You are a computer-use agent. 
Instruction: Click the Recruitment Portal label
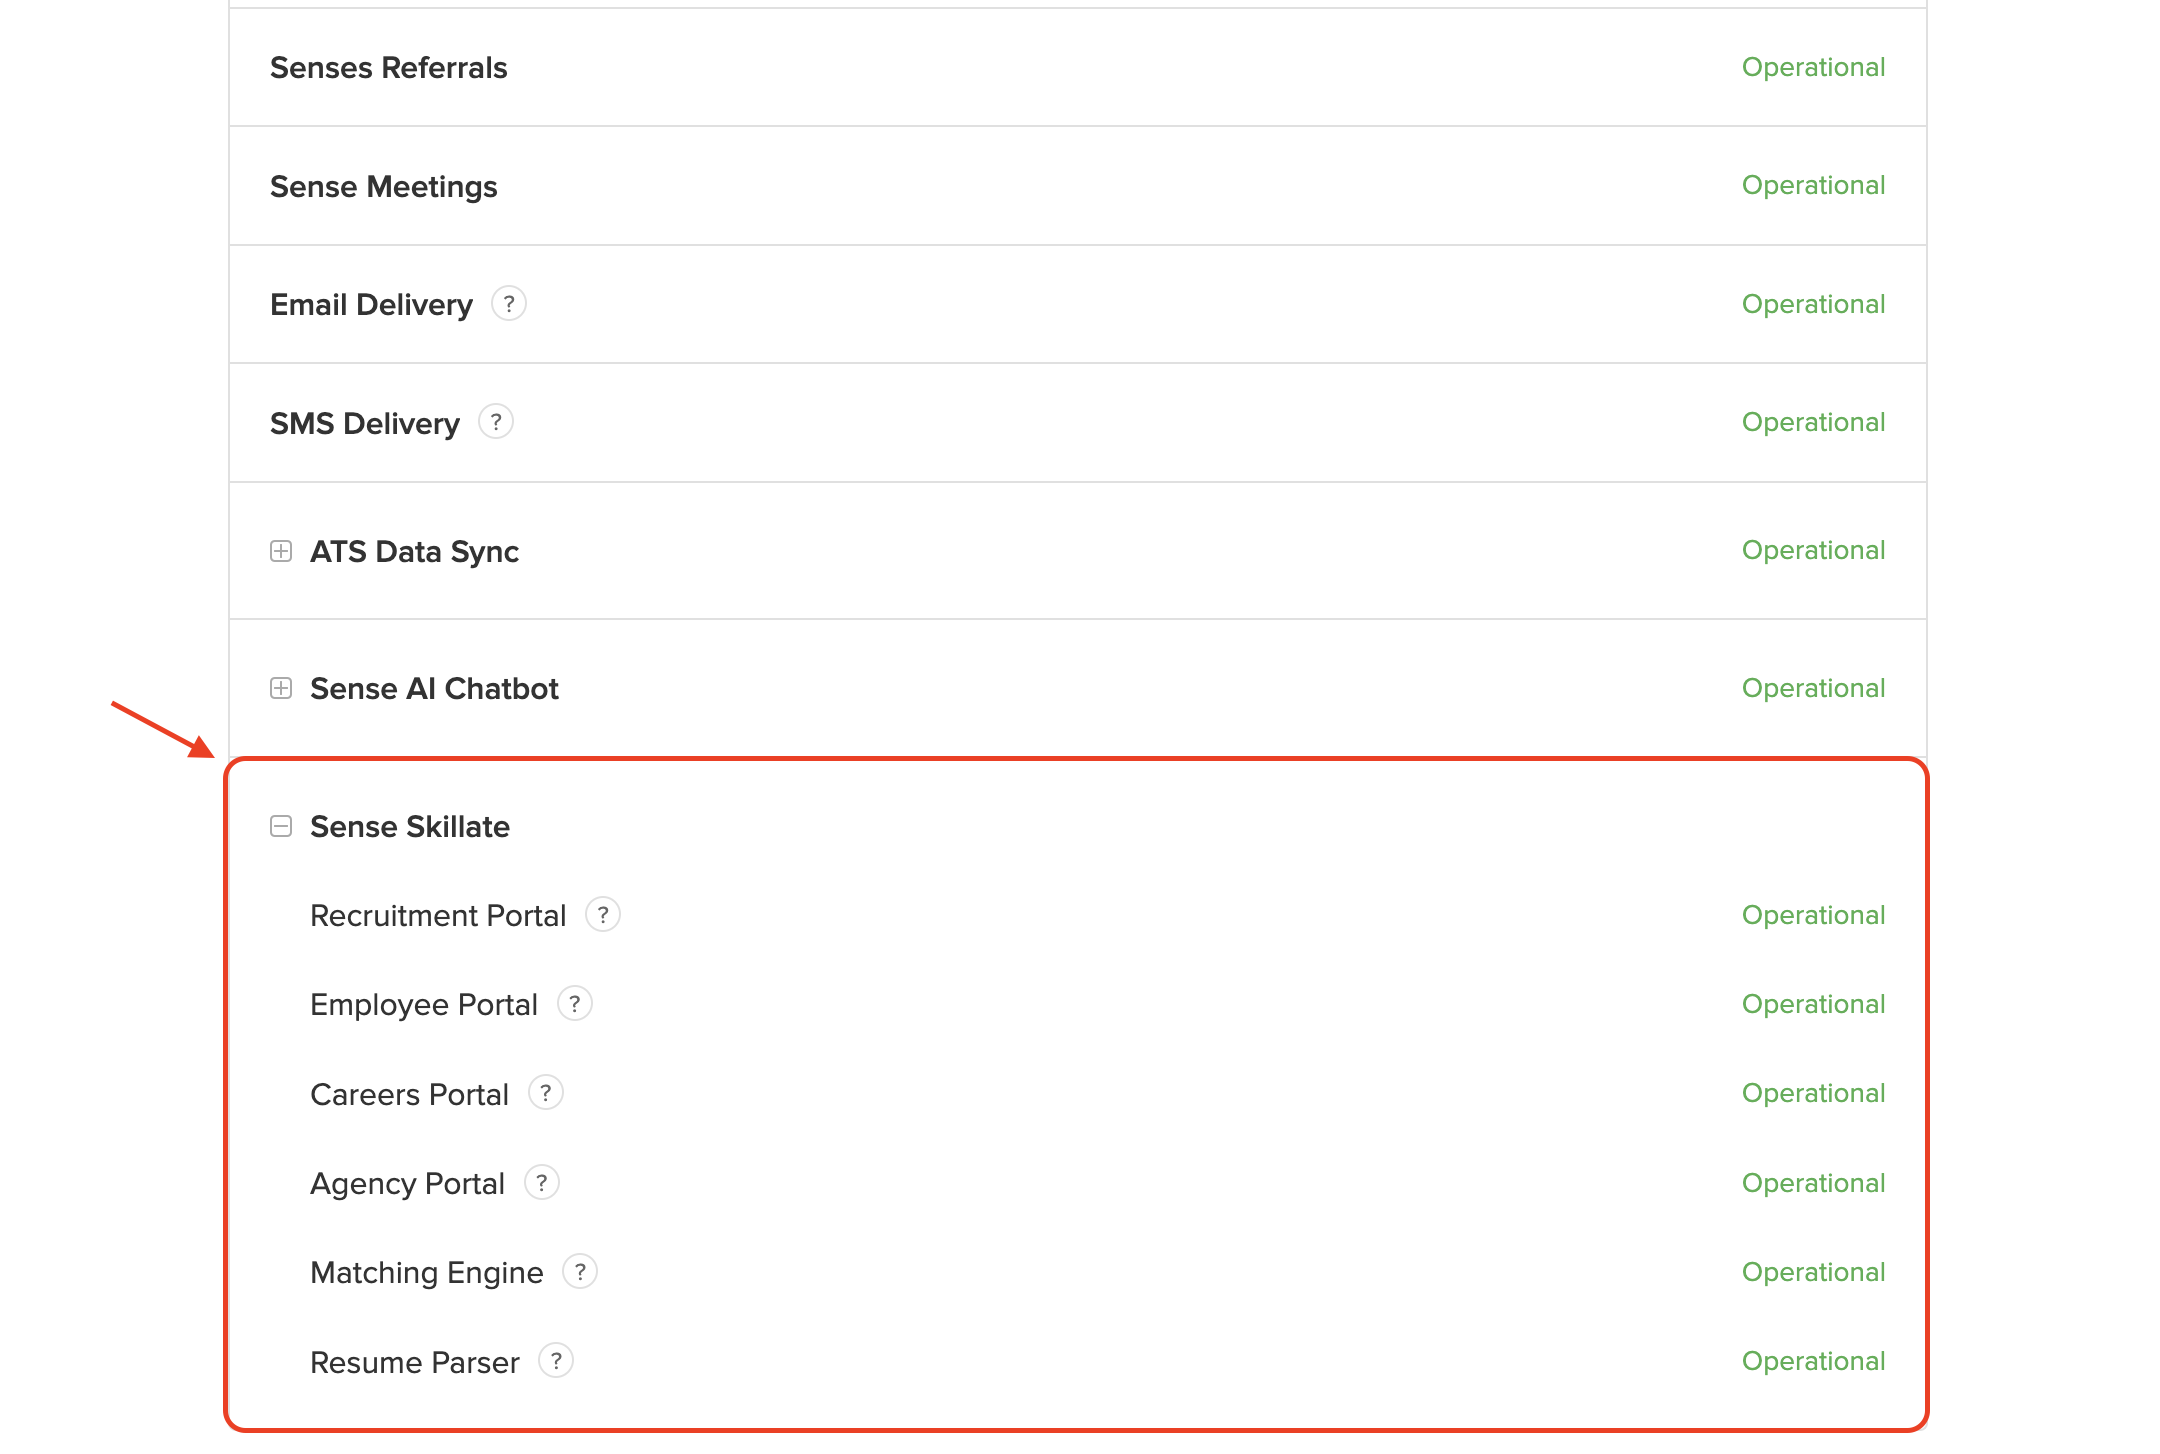[438, 916]
